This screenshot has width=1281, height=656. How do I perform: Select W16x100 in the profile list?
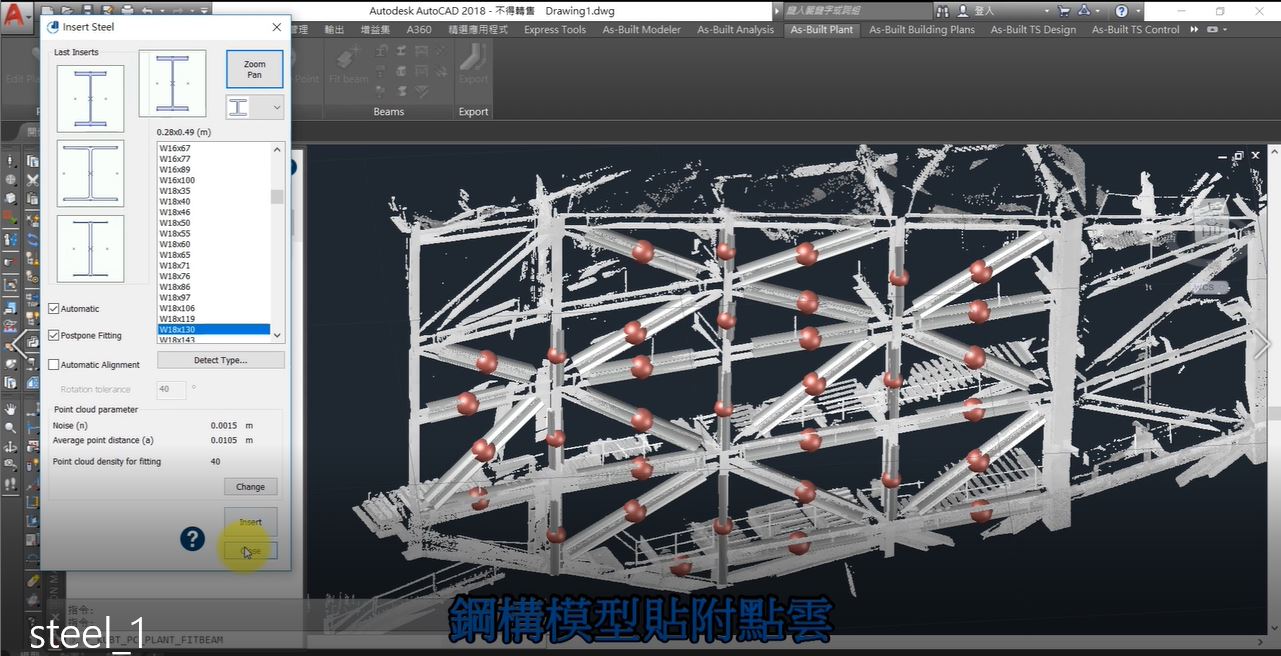tap(214, 181)
